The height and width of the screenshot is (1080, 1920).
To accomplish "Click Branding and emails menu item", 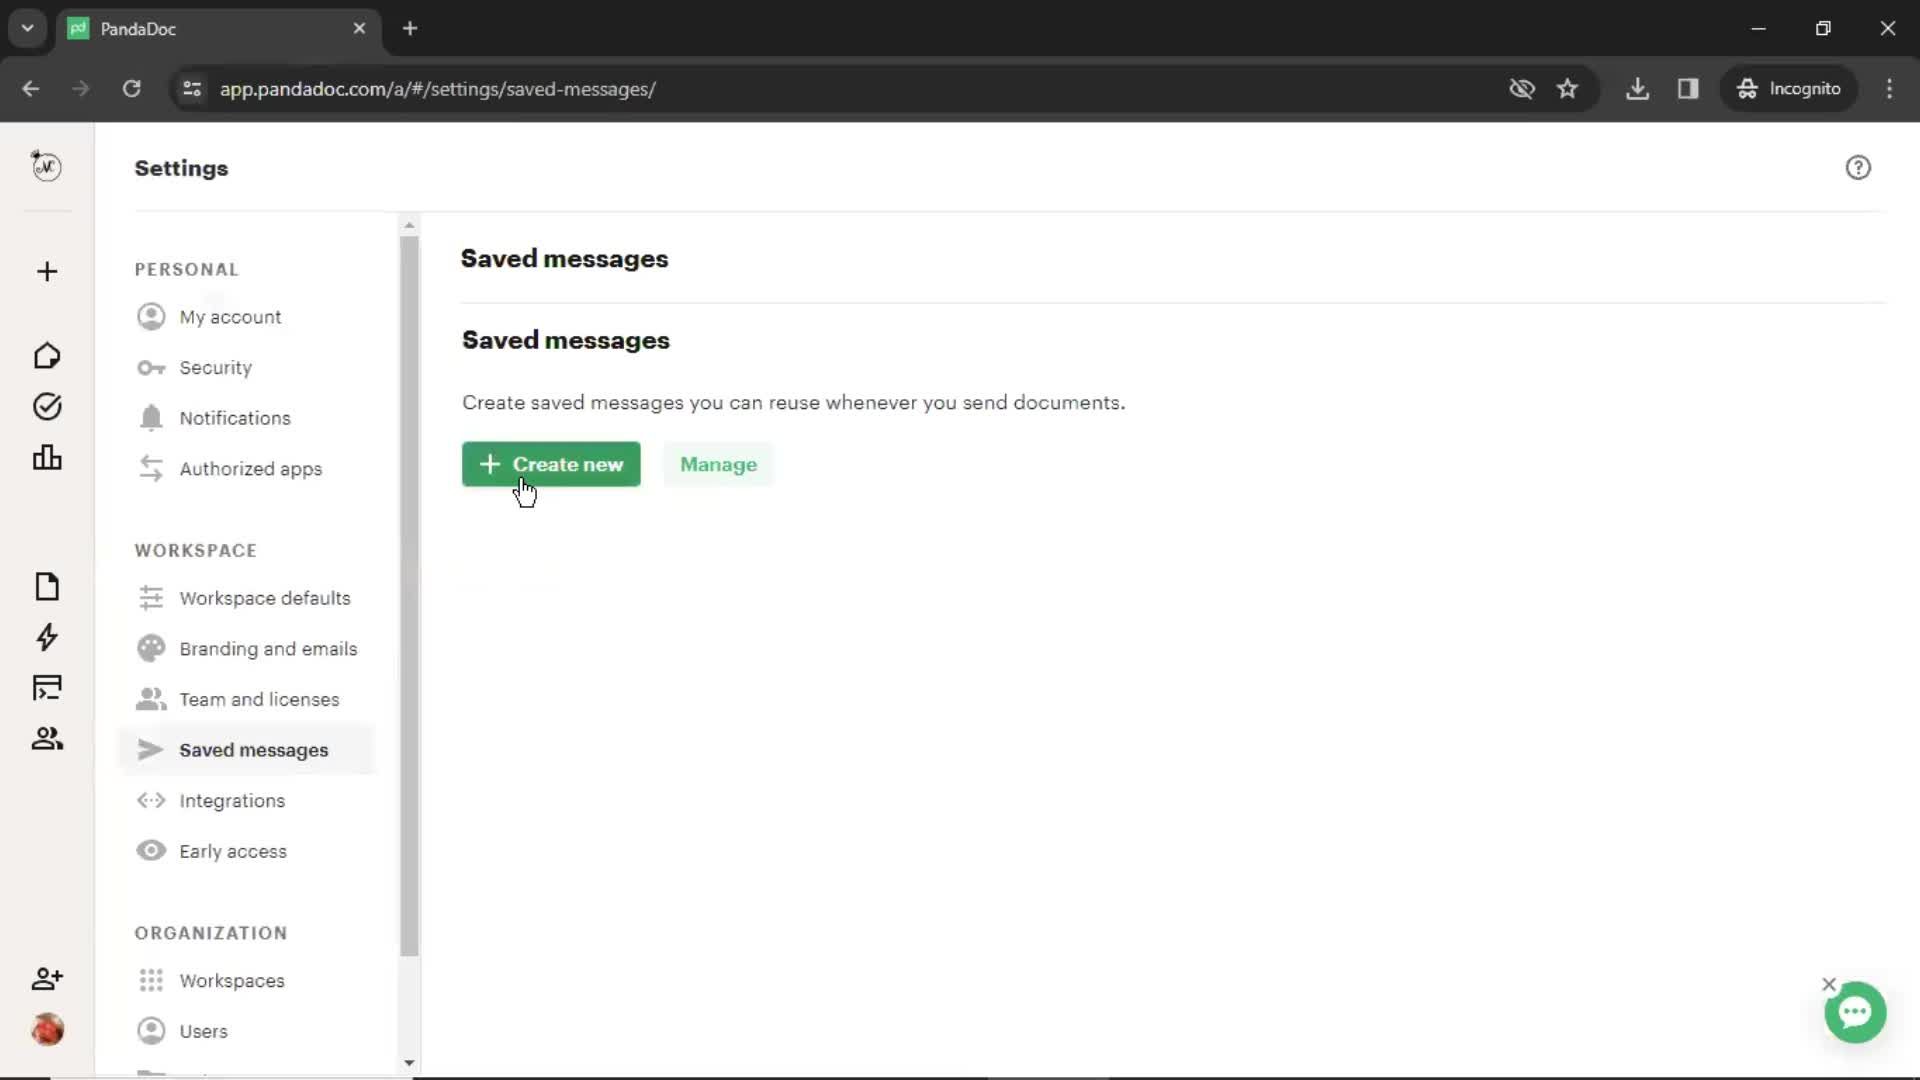I will (269, 649).
